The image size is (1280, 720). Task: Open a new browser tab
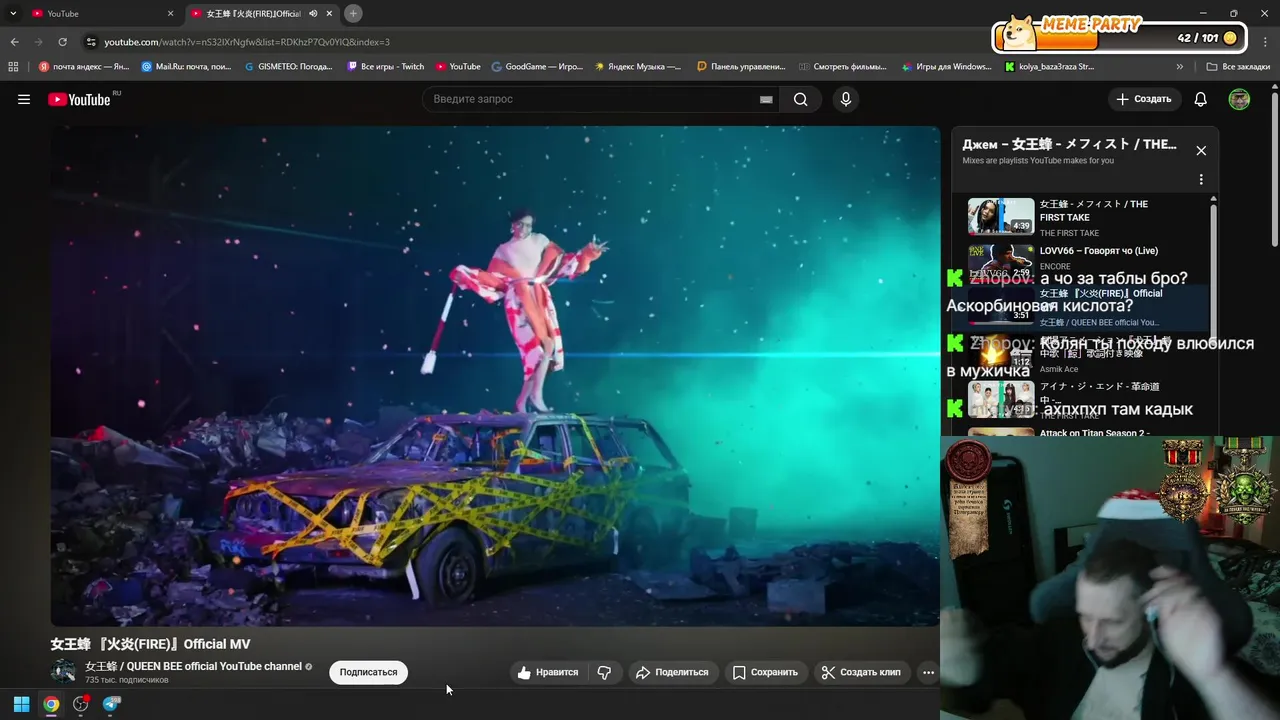pyautogui.click(x=353, y=13)
